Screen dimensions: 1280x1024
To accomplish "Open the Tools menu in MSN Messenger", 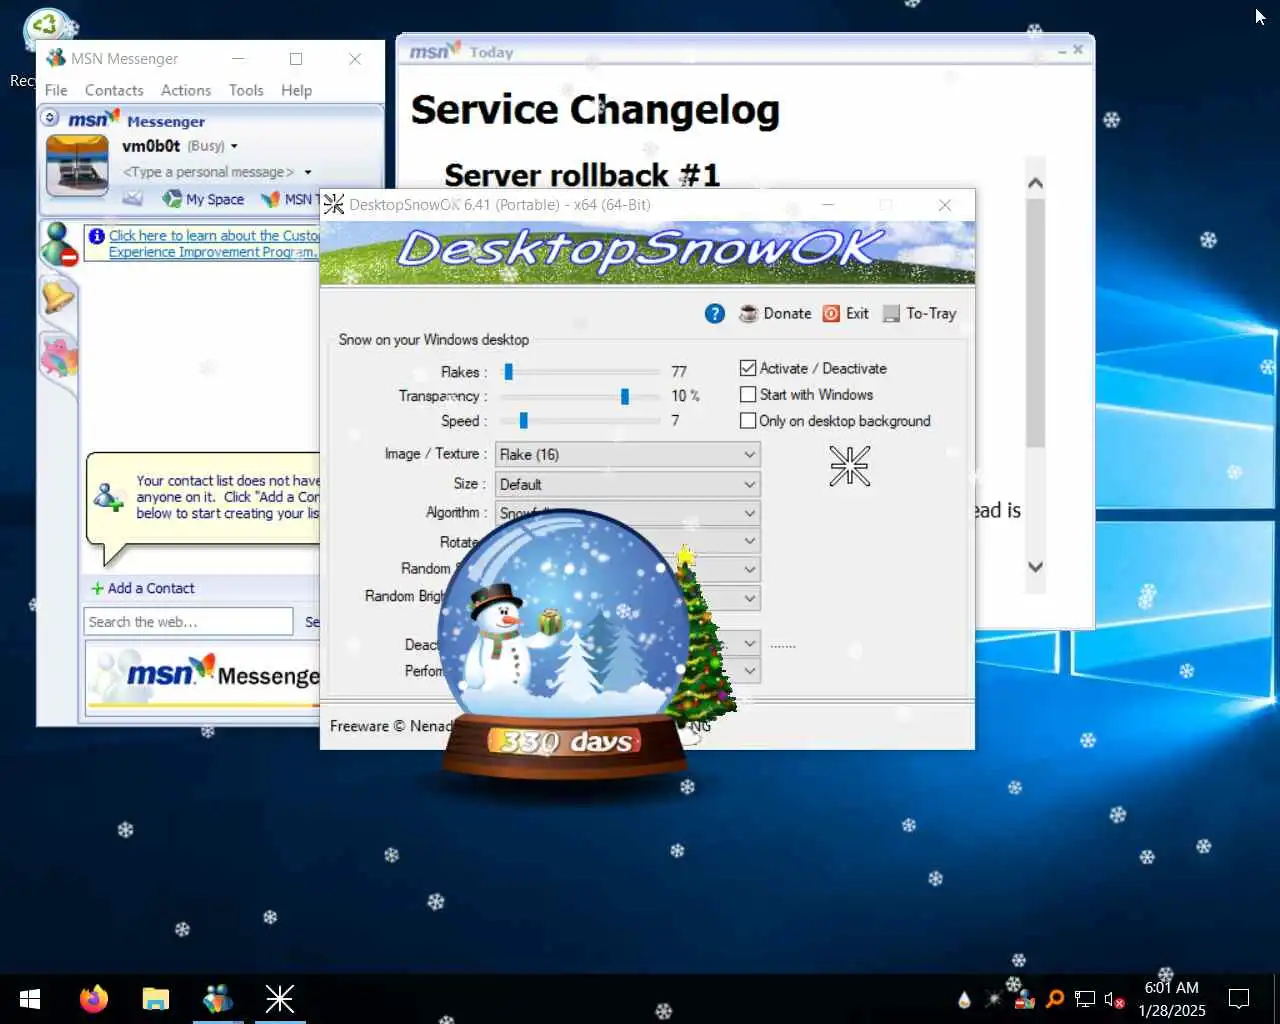I will click(246, 90).
